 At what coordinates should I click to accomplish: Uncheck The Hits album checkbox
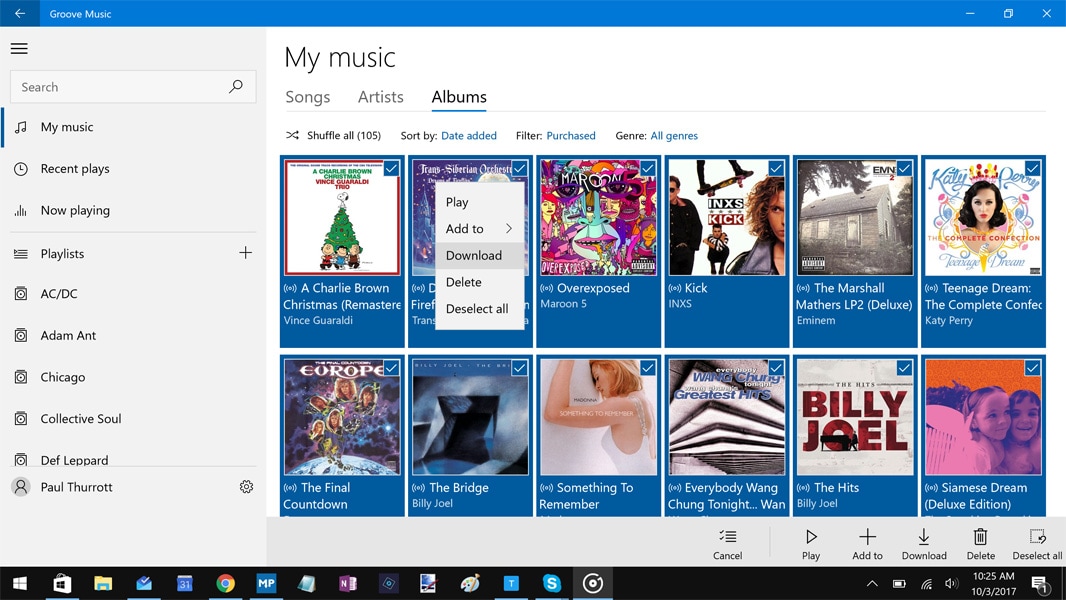[904, 368]
